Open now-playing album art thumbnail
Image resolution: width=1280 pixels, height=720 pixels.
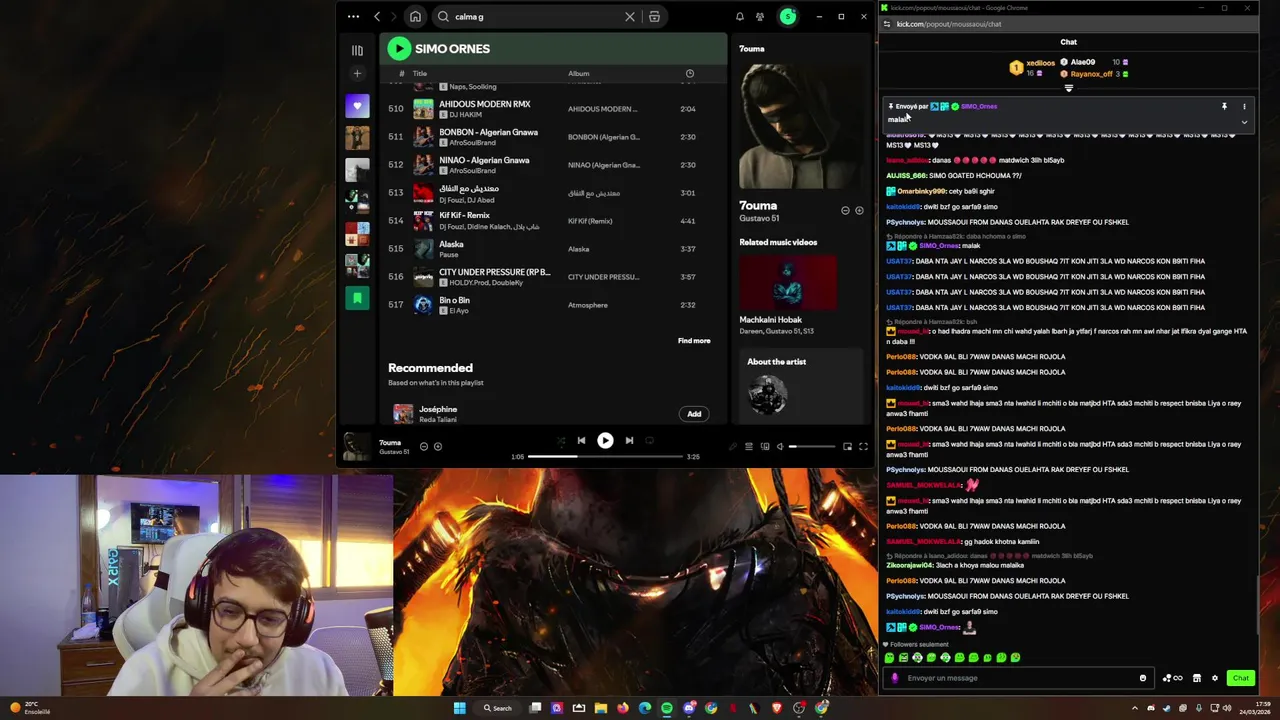point(355,446)
